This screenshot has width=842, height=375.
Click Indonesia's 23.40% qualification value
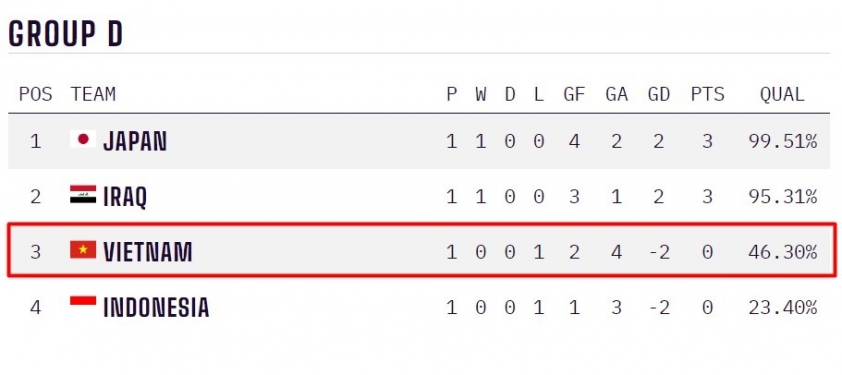pos(782,307)
